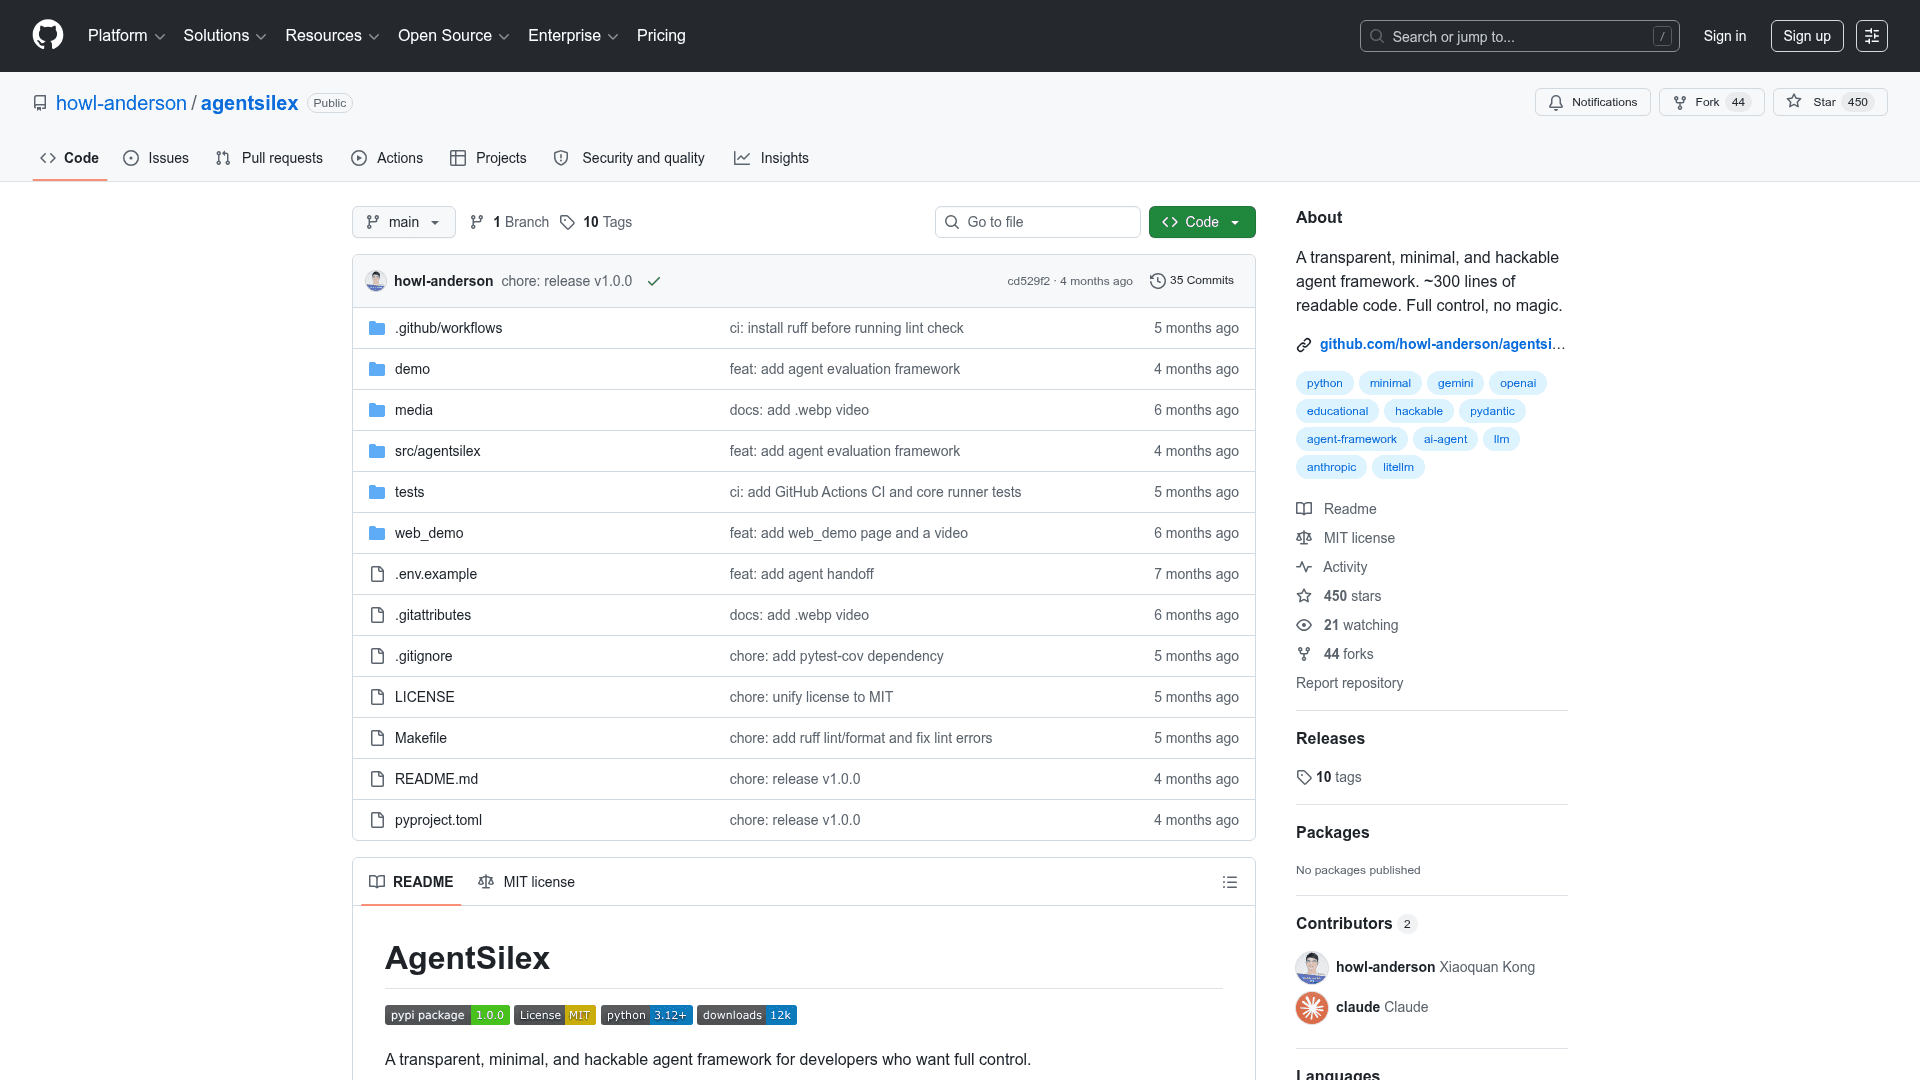View the 35 Commits history
This screenshot has height=1080, width=1920.
click(1192, 281)
